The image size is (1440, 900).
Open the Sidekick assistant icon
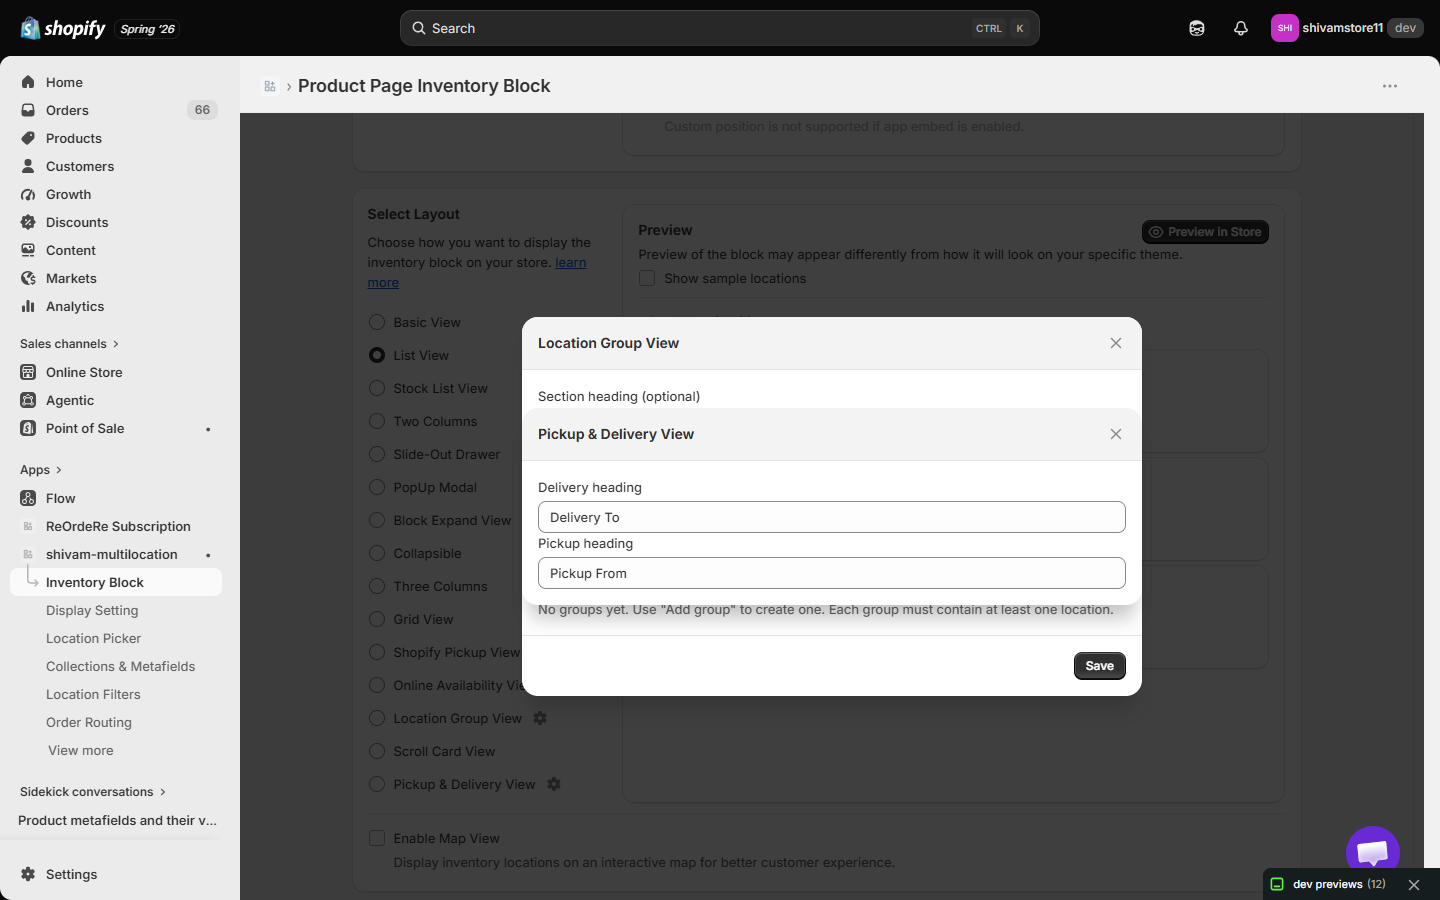(x=1197, y=28)
